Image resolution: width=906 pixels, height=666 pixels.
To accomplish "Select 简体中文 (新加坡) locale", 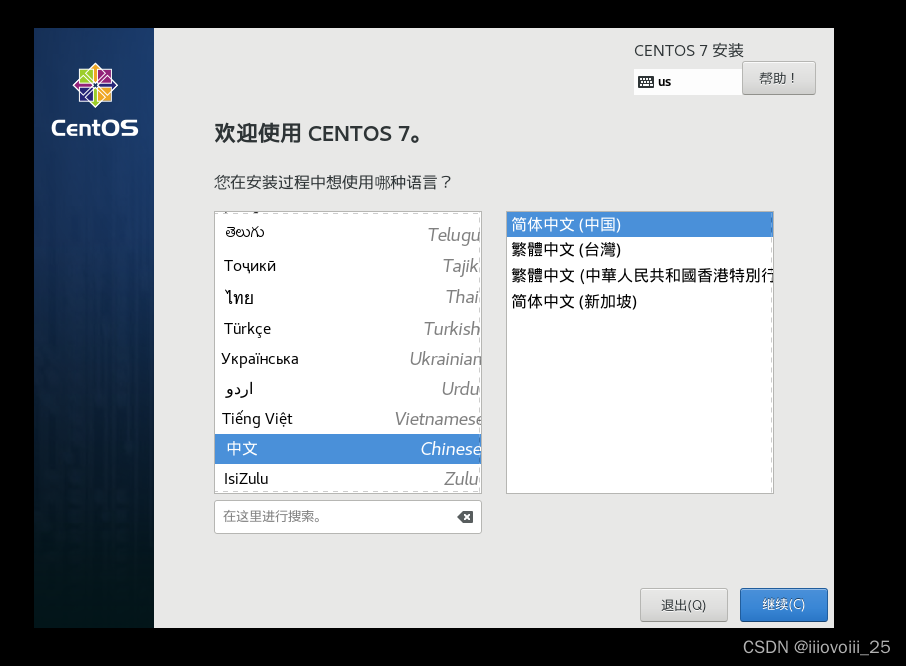I will [640, 301].
